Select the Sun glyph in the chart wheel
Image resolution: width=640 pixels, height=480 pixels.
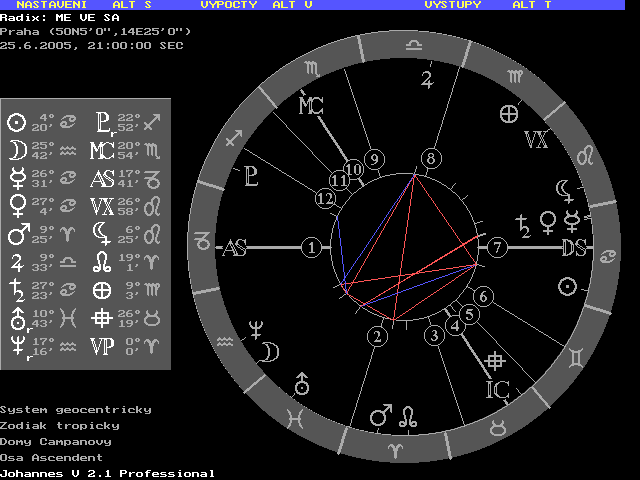coord(568,287)
